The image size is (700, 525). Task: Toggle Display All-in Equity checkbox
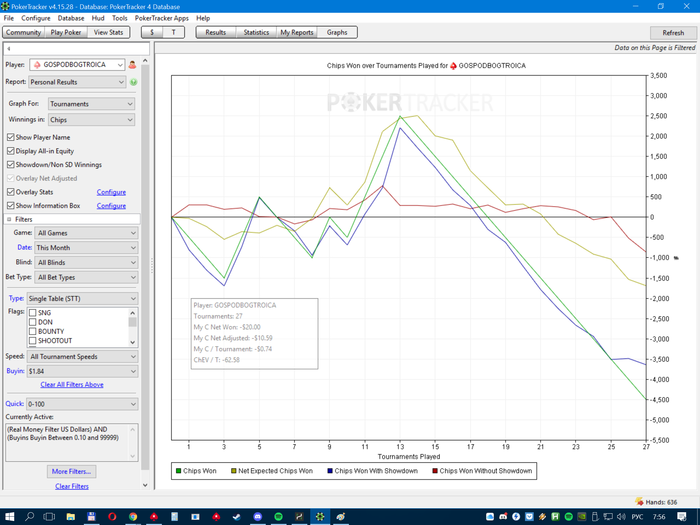click(11, 151)
